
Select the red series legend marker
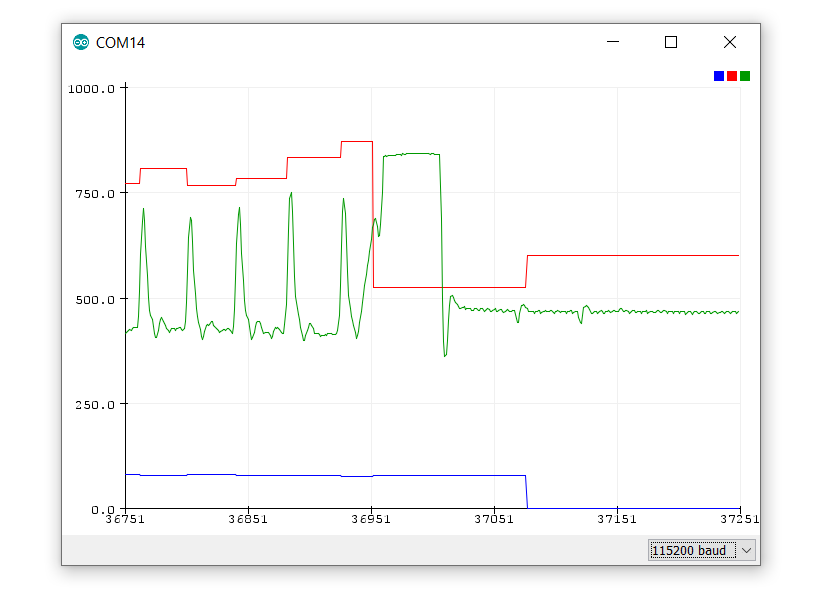732,75
